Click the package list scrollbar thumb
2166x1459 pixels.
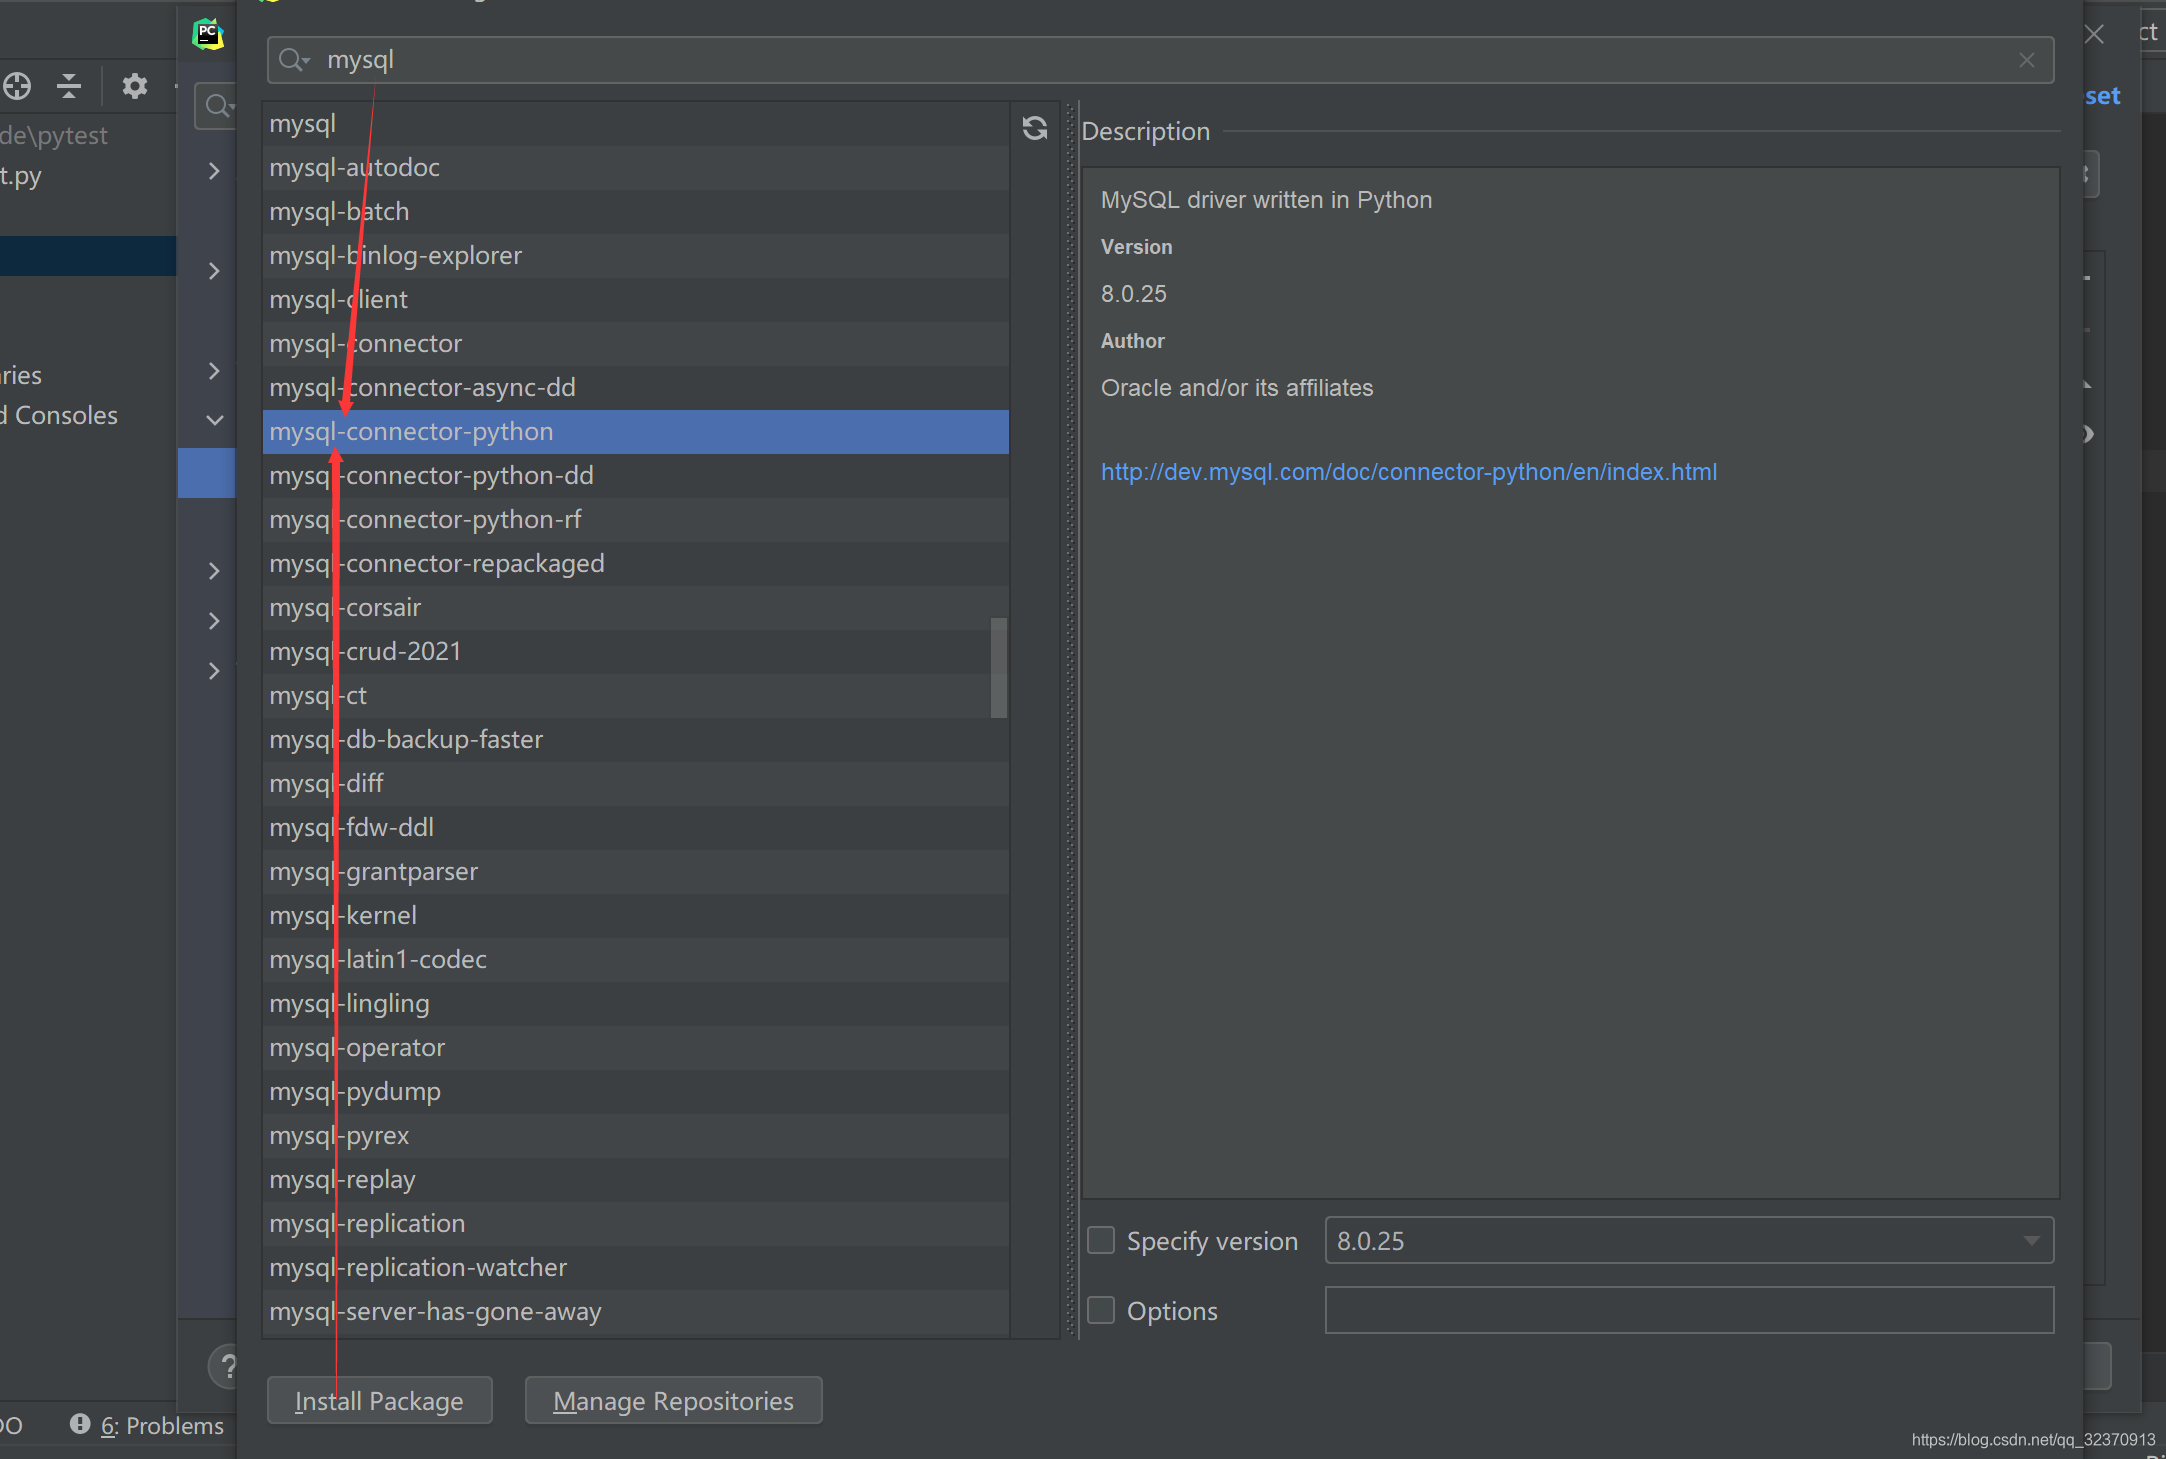click(998, 667)
